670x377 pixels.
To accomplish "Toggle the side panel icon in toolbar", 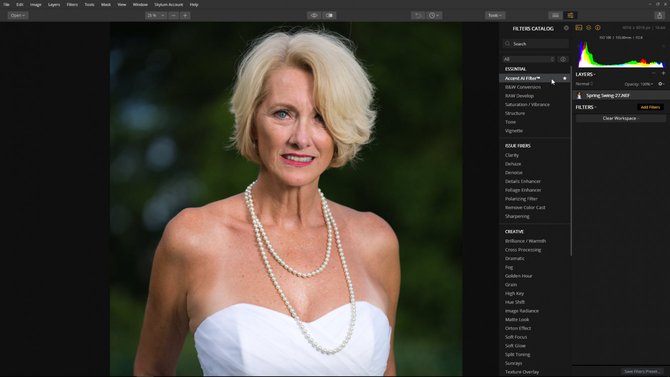I will coord(570,15).
